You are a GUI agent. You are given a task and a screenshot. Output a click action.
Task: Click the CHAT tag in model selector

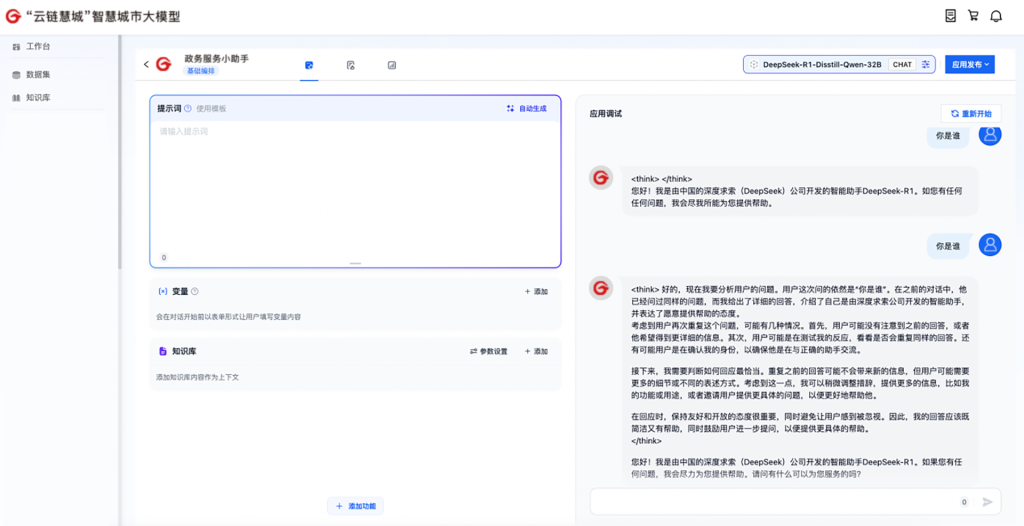[x=902, y=65]
